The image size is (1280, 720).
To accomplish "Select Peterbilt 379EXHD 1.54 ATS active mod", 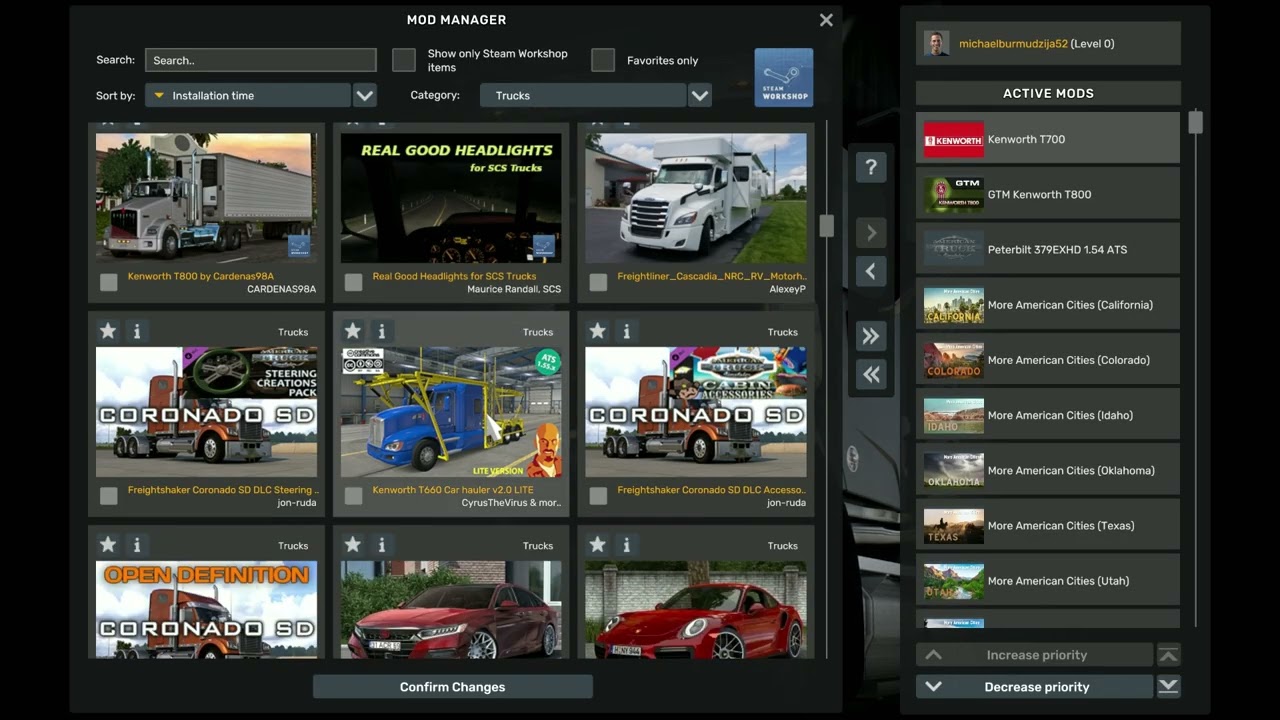I will (x=1048, y=249).
